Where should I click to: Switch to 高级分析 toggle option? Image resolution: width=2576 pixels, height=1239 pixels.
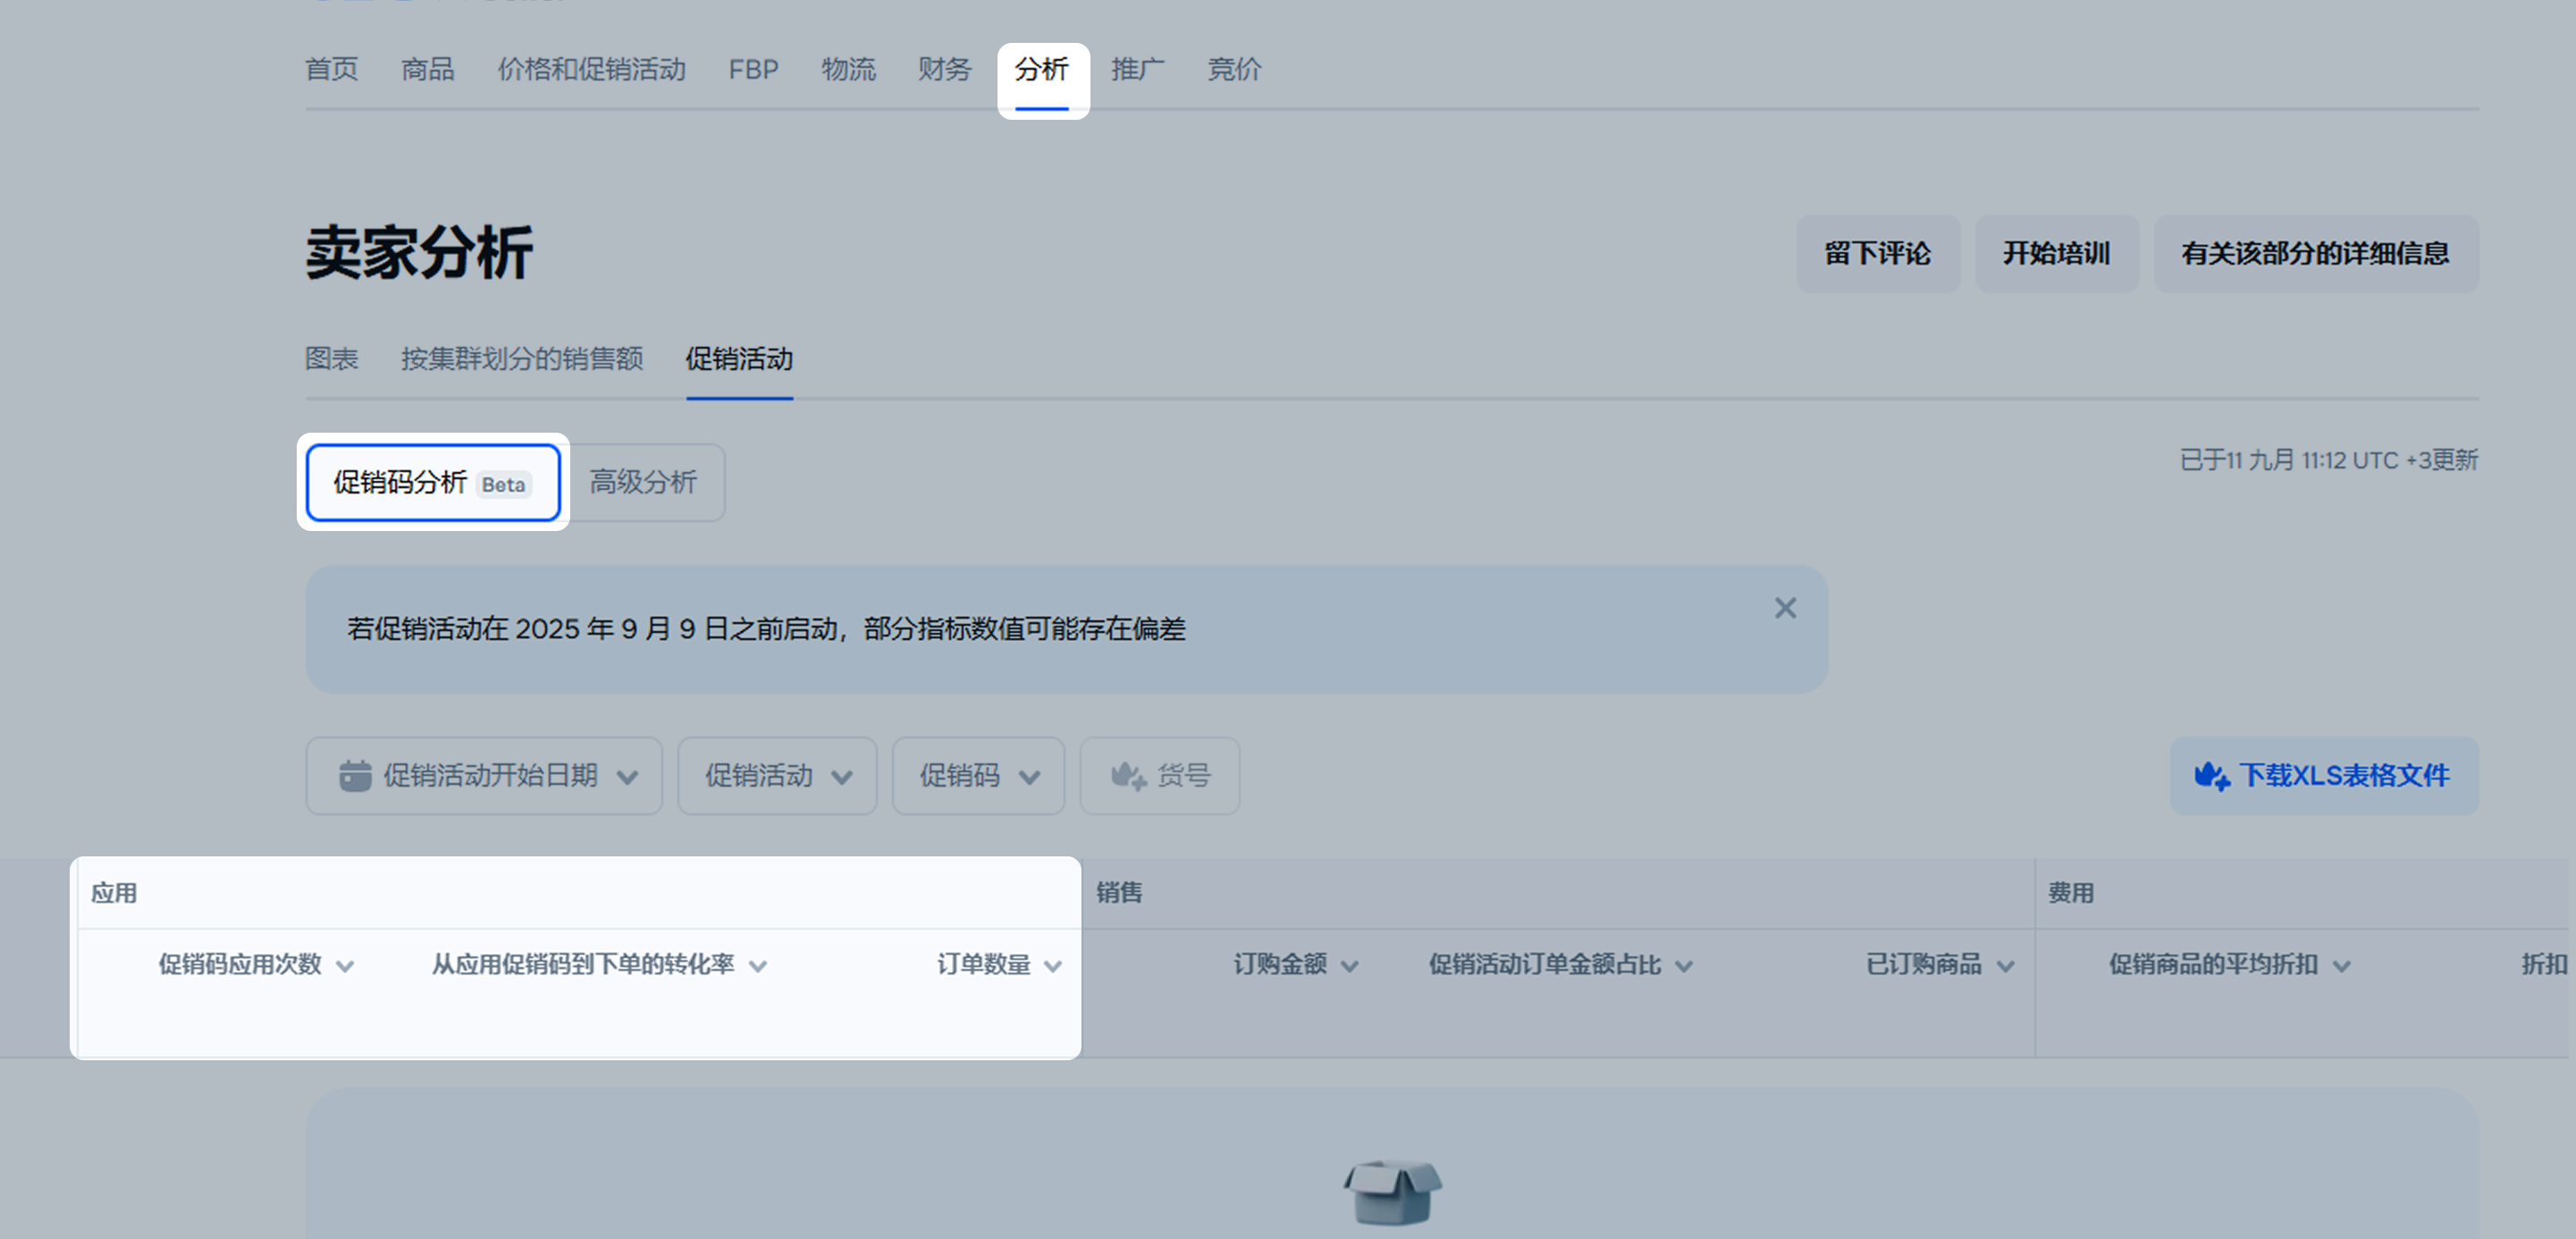[643, 483]
